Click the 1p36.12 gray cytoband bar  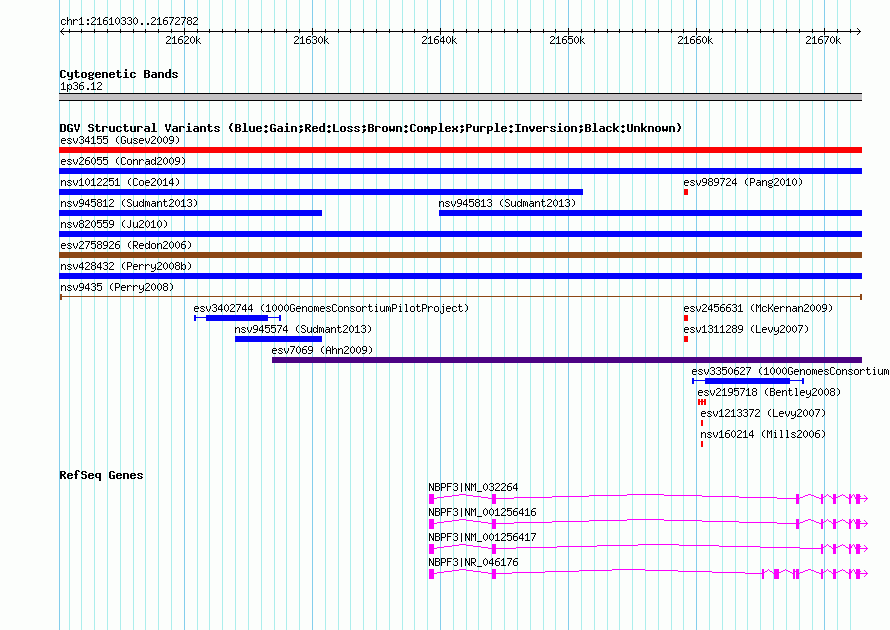tap(460, 97)
